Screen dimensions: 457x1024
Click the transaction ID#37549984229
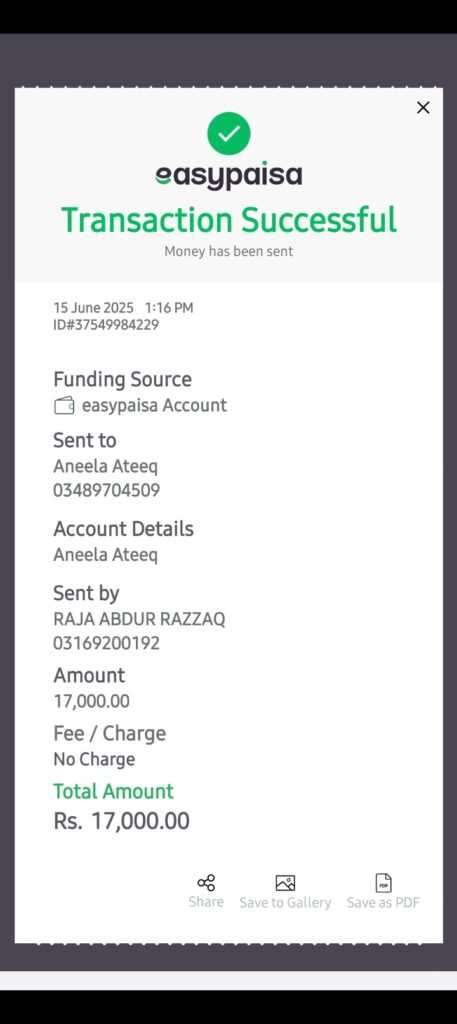(106, 325)
